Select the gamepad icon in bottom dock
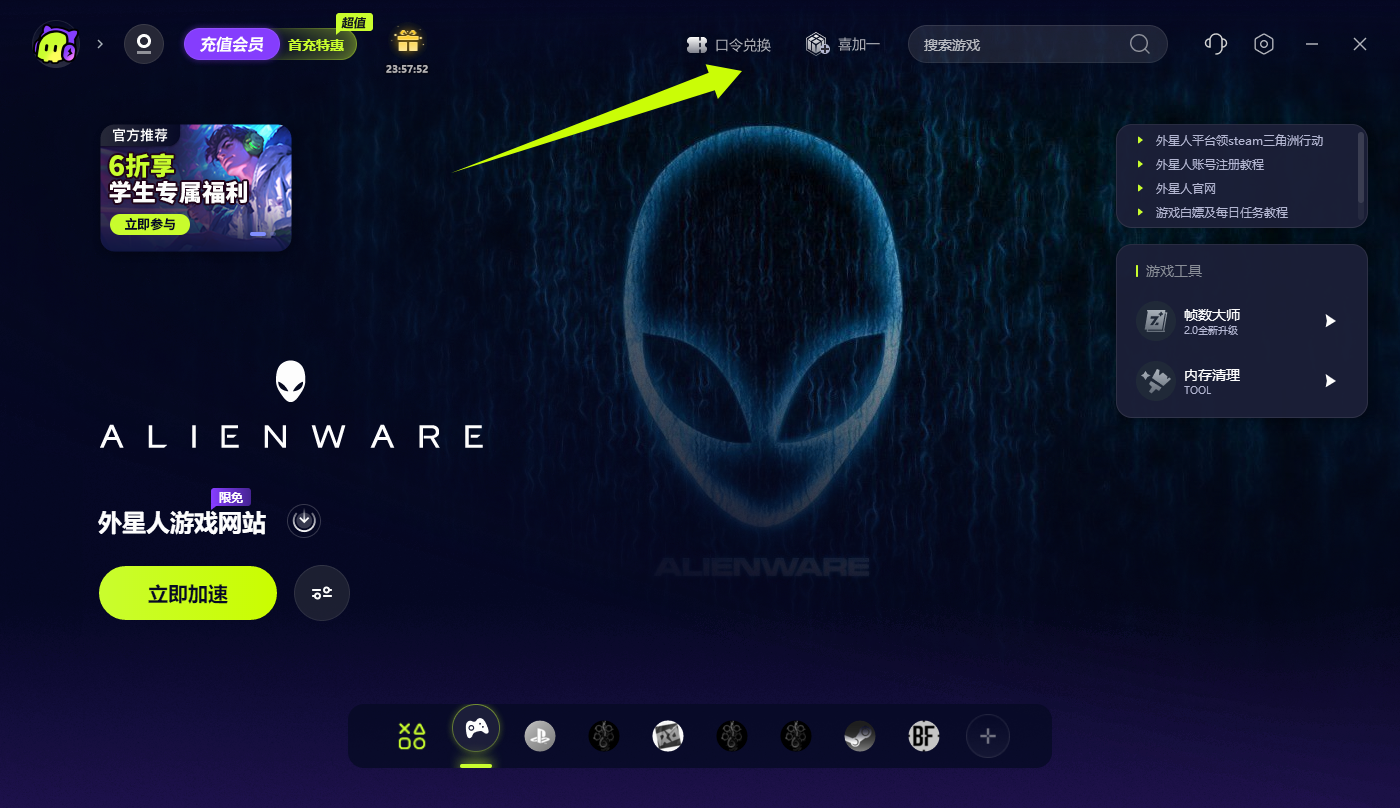This screenshot has height=808, width=1400. (x=476, y=729)
